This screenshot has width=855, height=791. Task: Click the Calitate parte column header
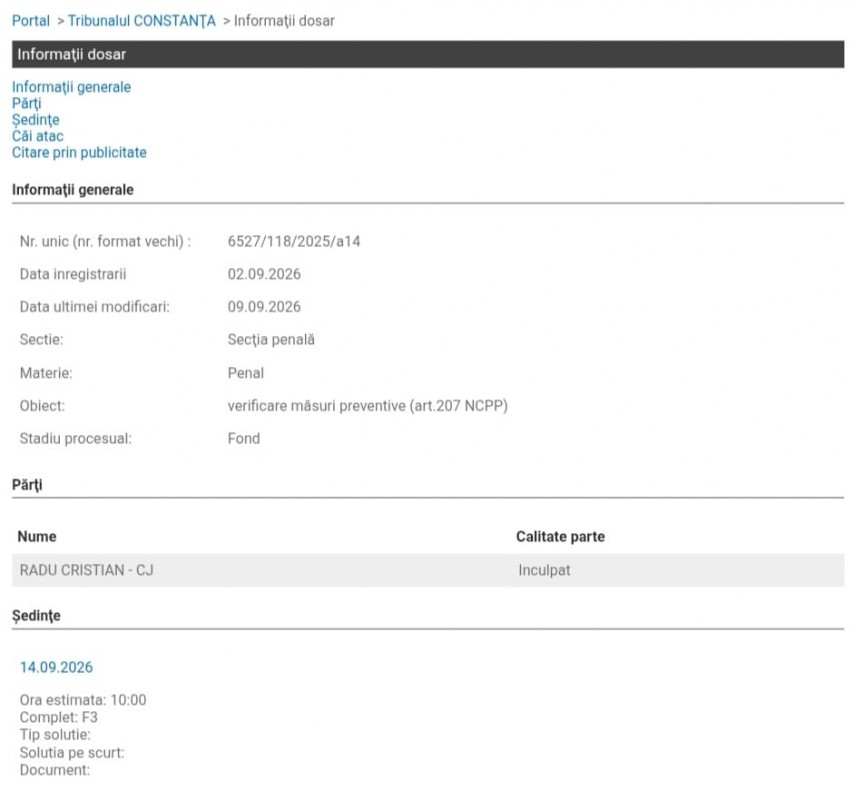[x=560, y=536]
